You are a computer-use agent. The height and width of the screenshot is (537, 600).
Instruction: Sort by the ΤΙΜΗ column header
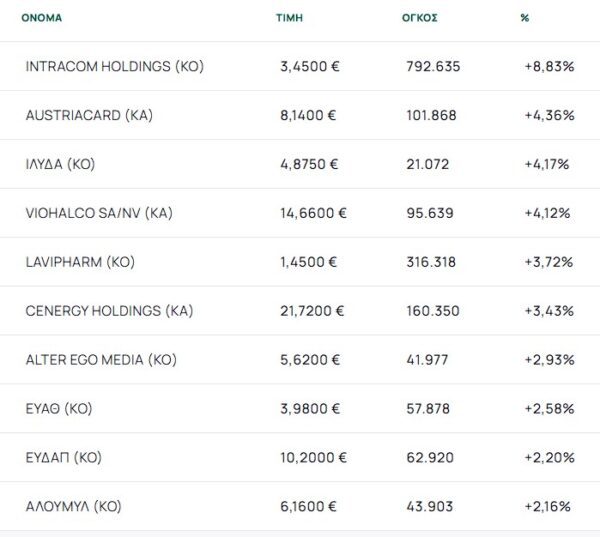288,17
